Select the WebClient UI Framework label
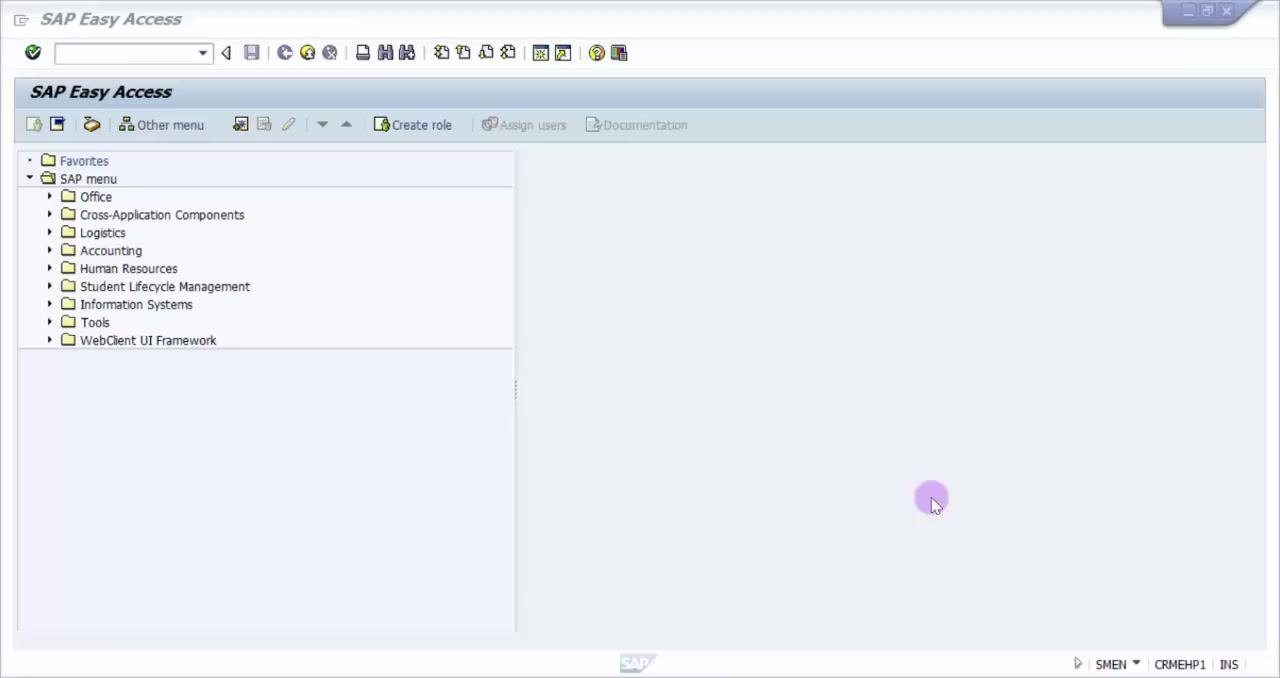Screen dimensions: 1280x678 coord(148,341)
